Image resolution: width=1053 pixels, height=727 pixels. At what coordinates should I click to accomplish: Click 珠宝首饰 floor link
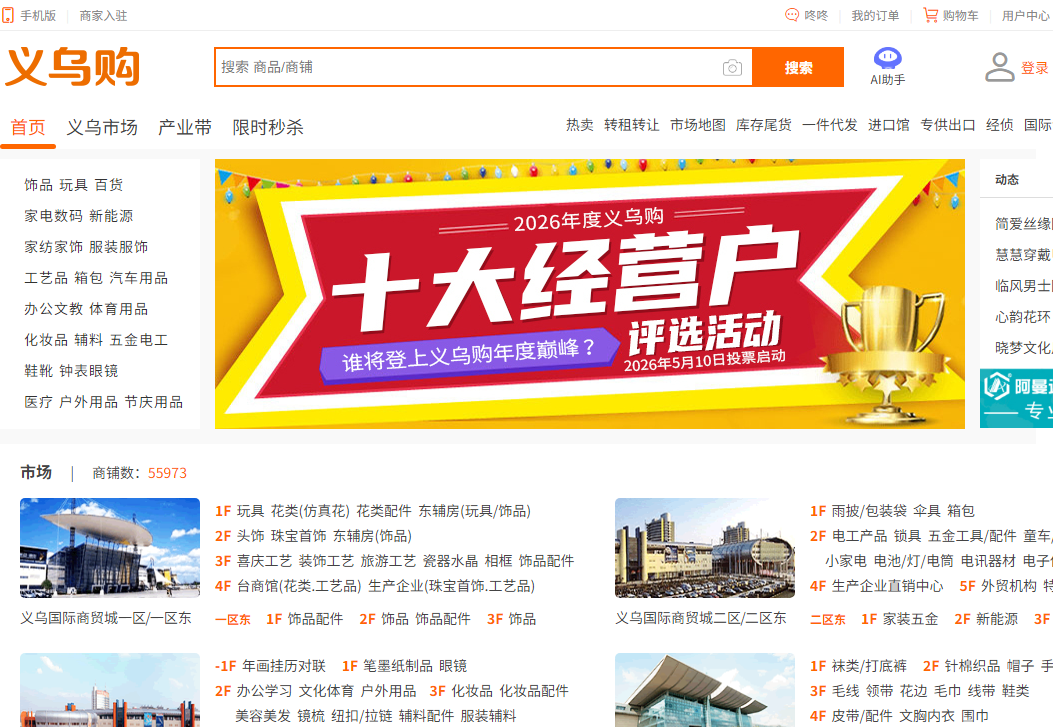click(298, 536)
